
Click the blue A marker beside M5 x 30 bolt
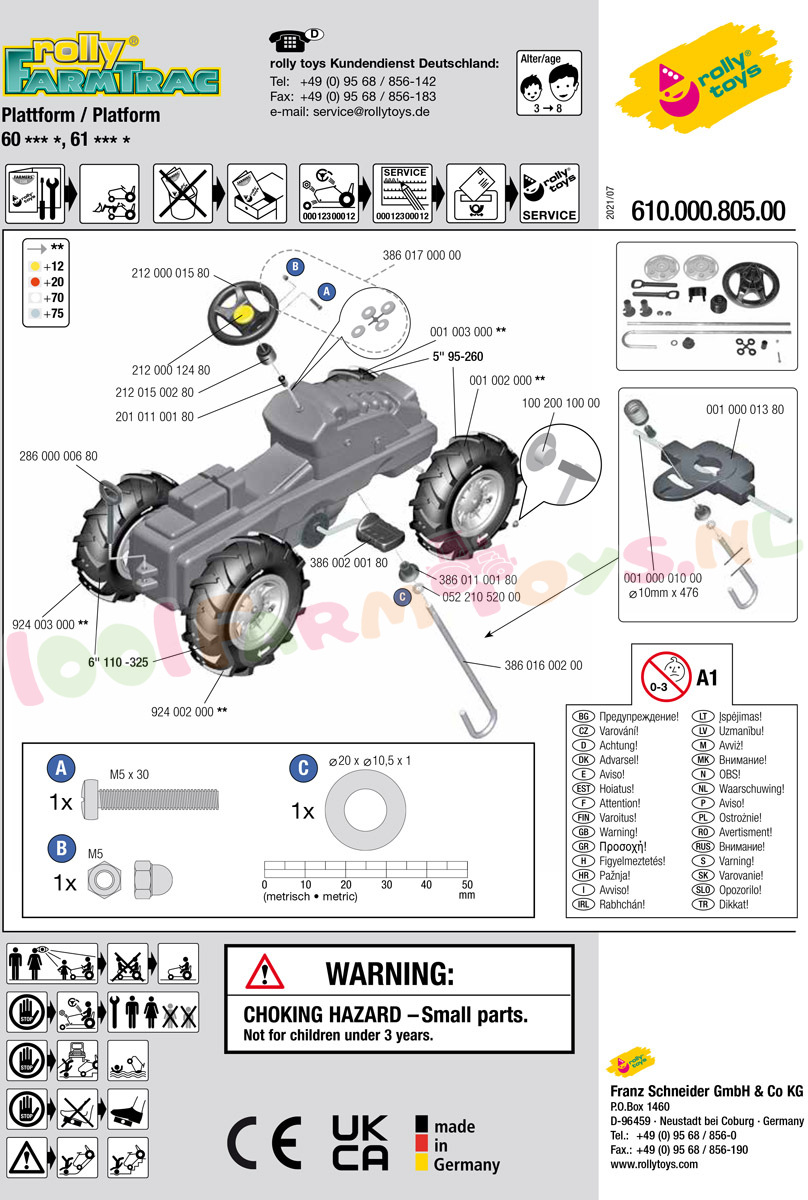62,769
